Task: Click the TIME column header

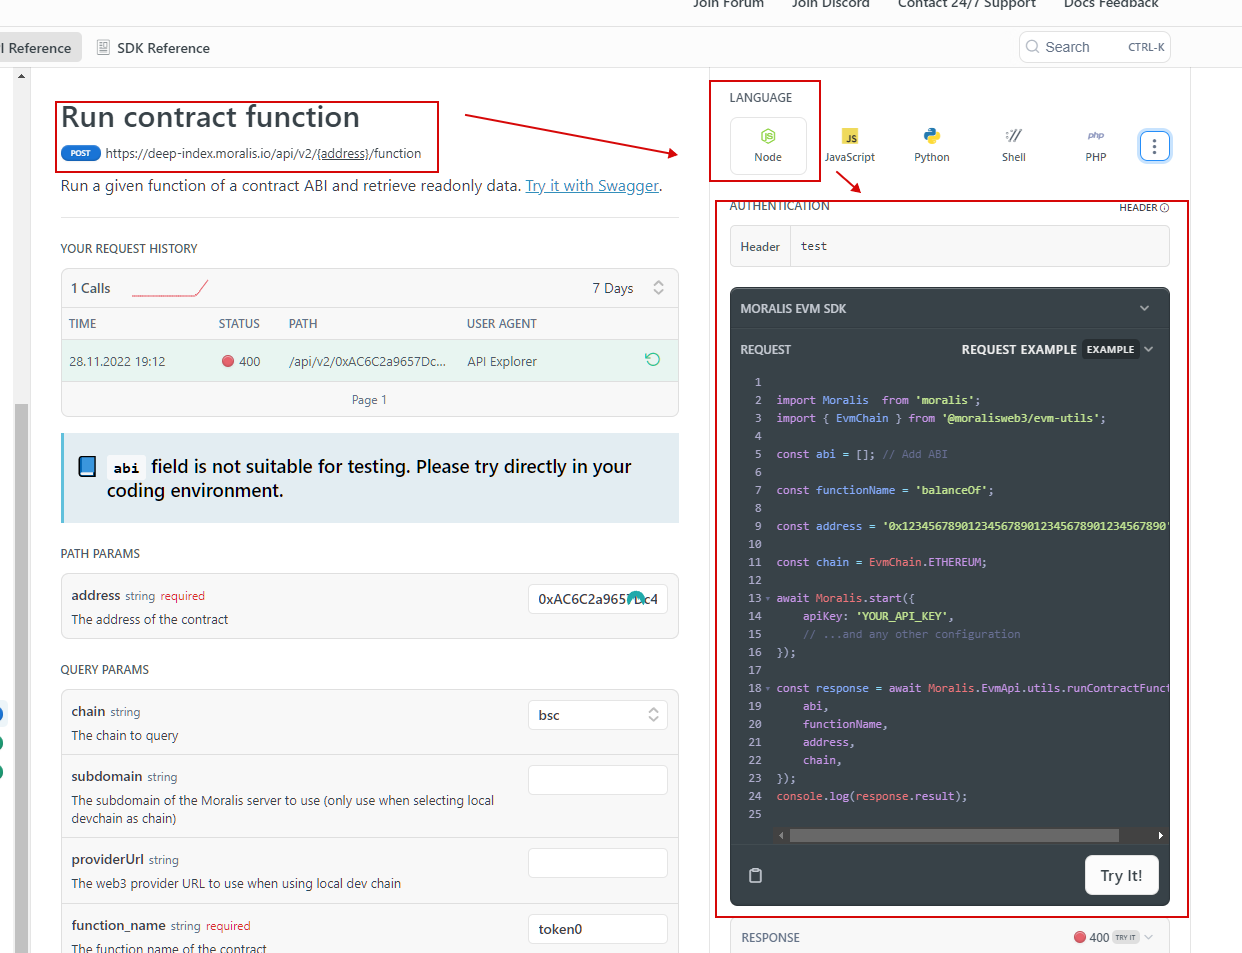Action: click(83, 324)
